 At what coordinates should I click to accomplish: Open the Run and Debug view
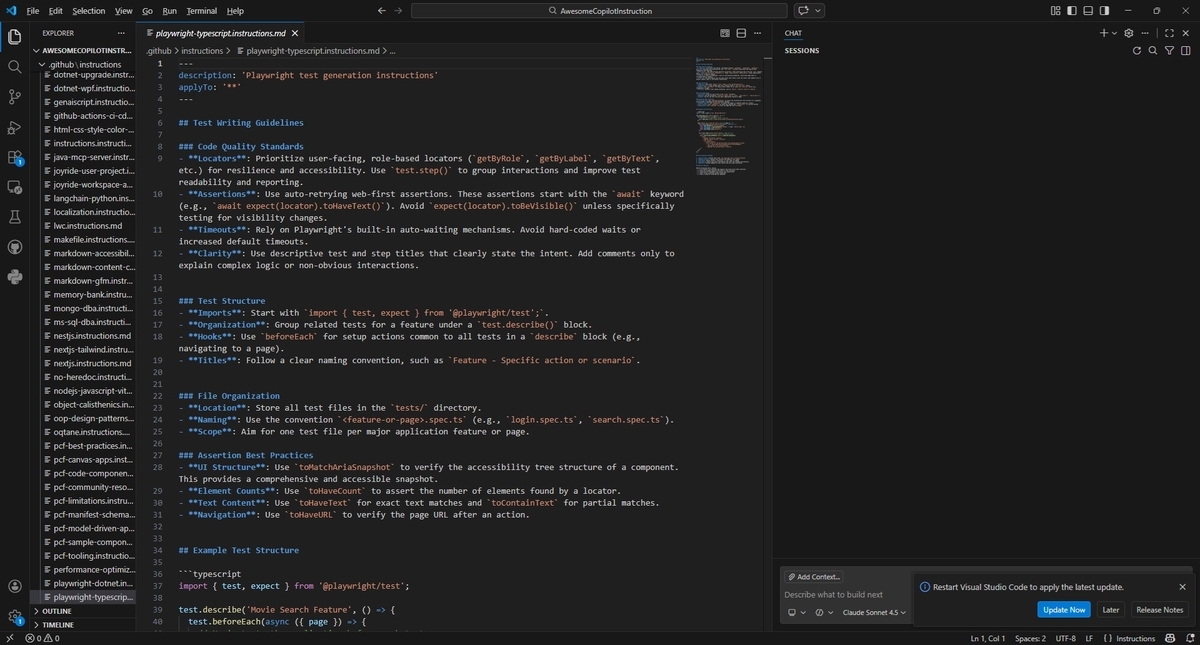tap(14, 127)
